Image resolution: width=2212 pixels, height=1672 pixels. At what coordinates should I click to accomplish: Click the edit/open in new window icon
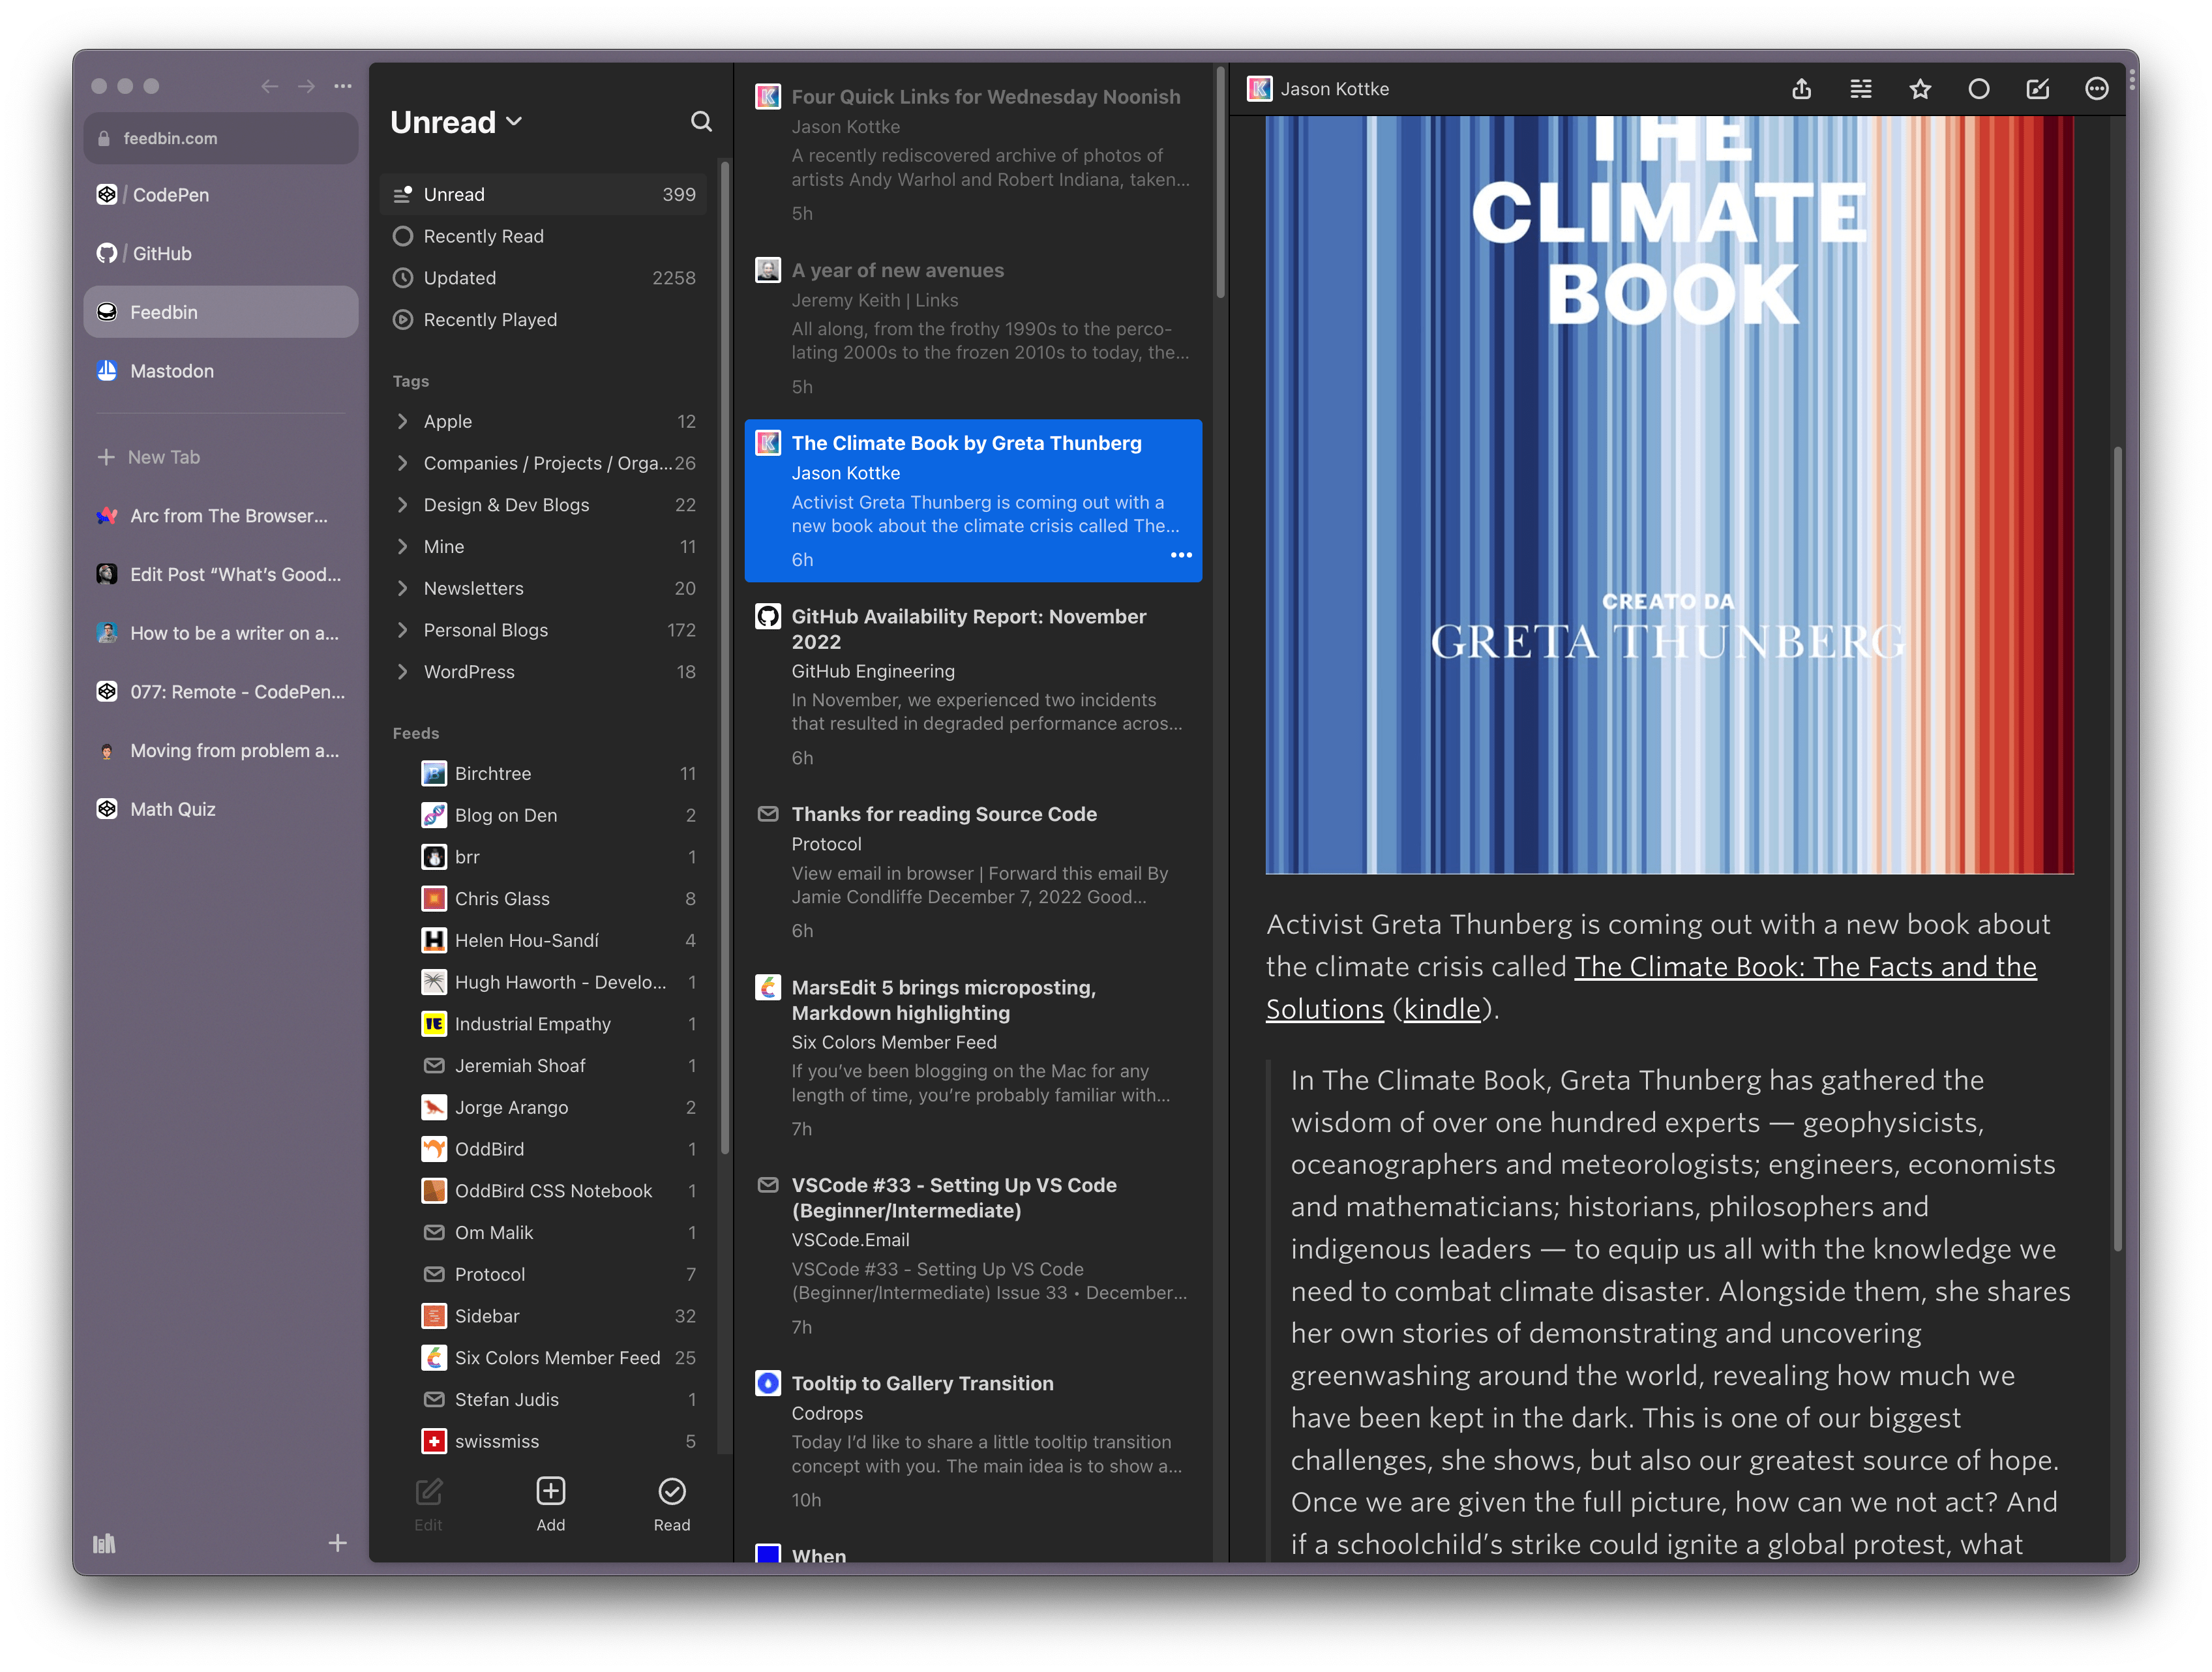[x=2037, y=89]
